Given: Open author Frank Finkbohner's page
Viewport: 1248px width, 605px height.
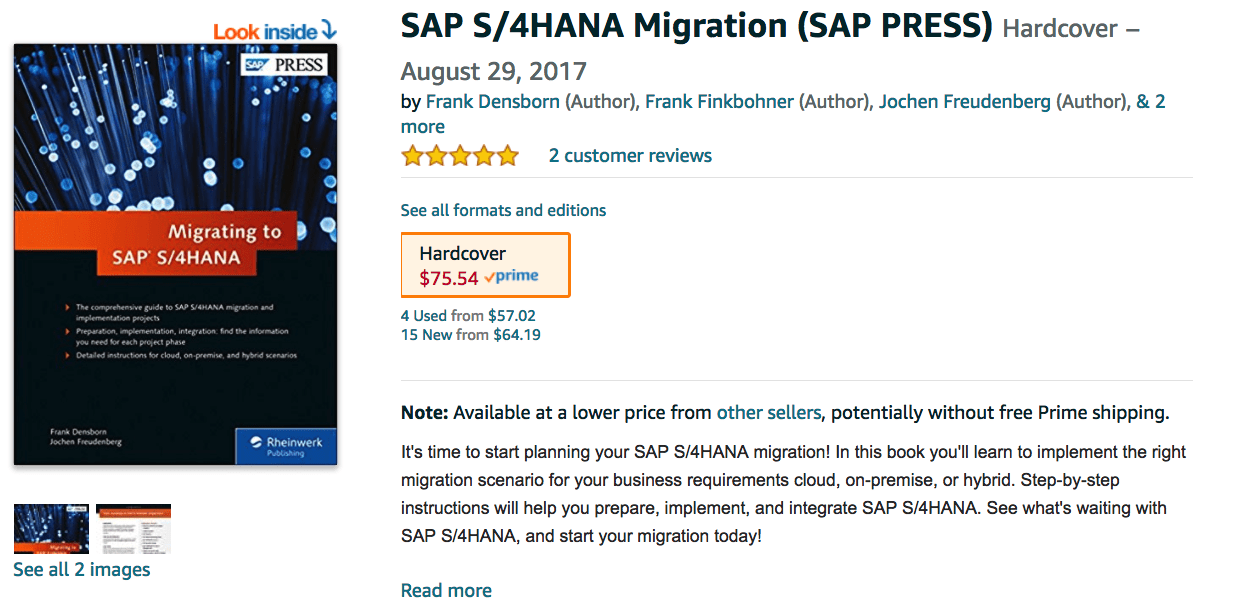Looking at the screenshot, I should tap(719, 102).
